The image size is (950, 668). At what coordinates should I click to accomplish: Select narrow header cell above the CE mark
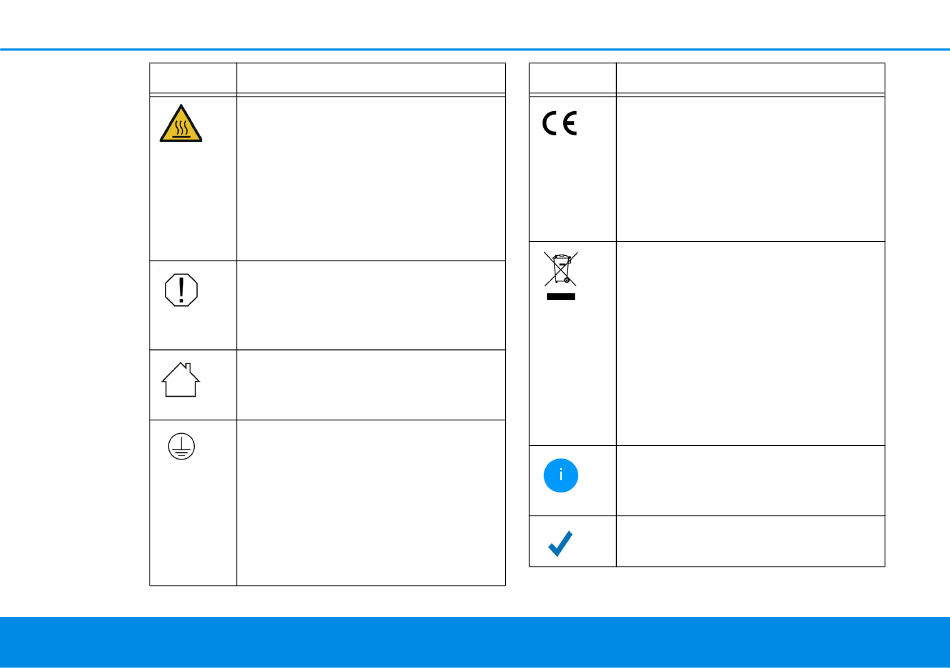click(573, 78)
